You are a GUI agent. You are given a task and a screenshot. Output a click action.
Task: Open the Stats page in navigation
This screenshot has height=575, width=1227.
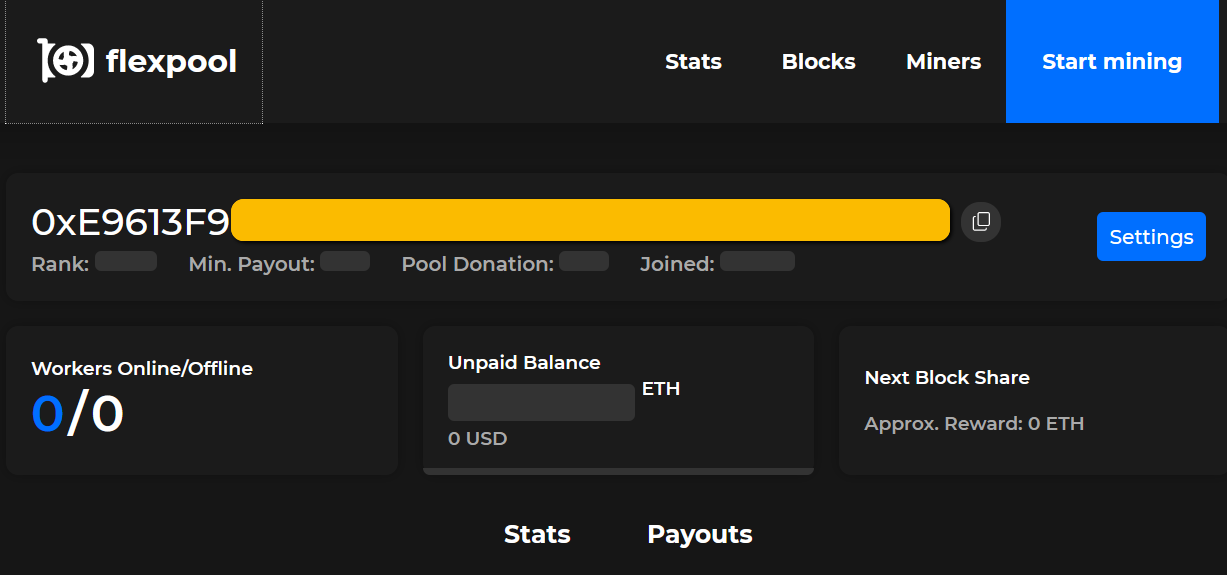click(693, 62)
